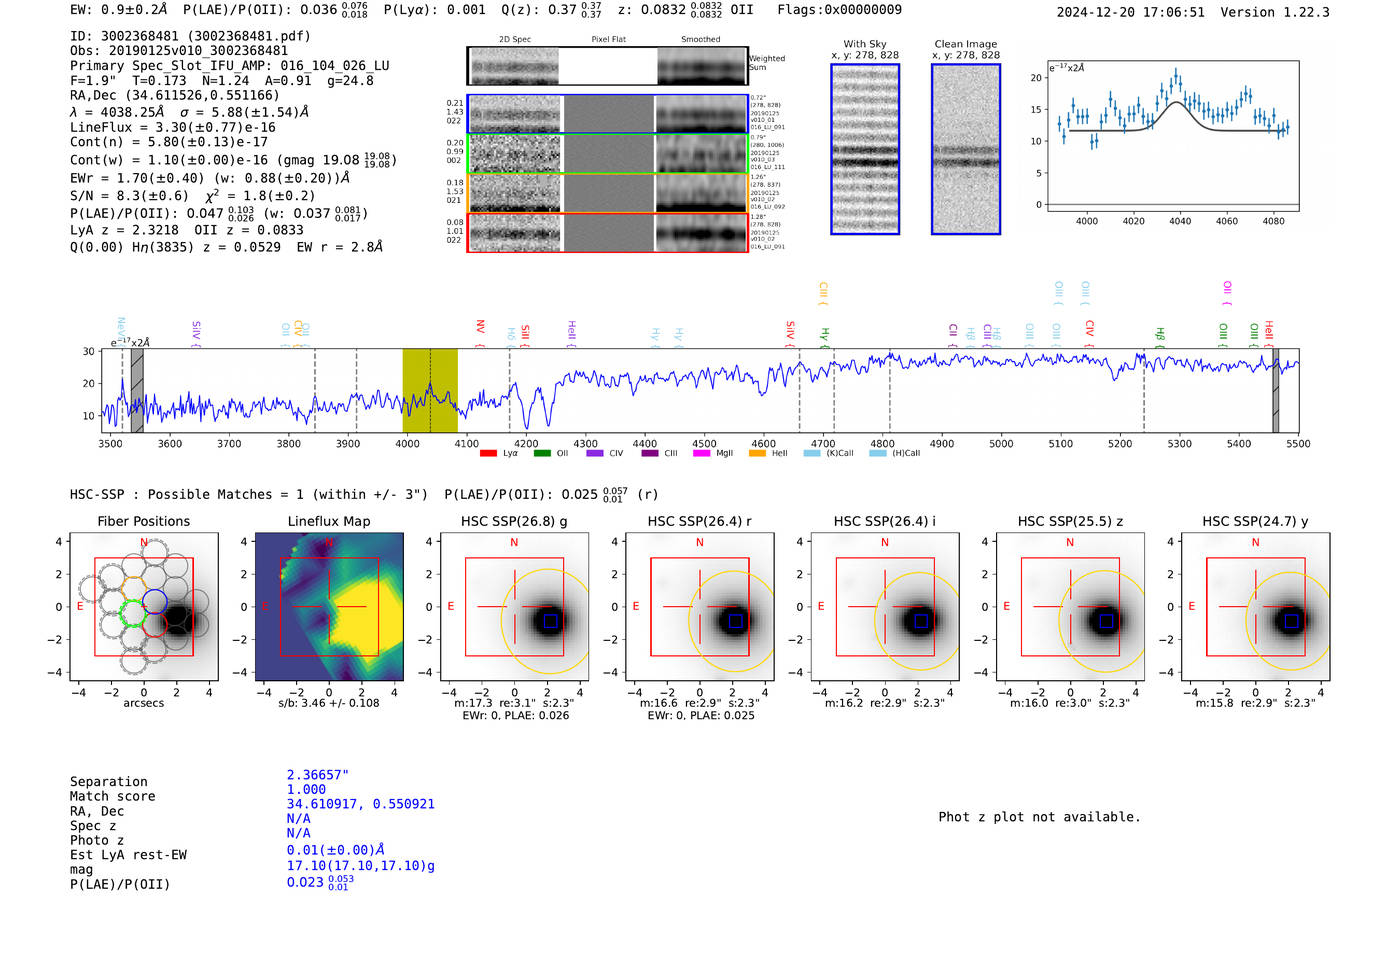Click the purple CIV legend swatch
The height and width of the screenshot is (953, 1400).
pos(595,453)
